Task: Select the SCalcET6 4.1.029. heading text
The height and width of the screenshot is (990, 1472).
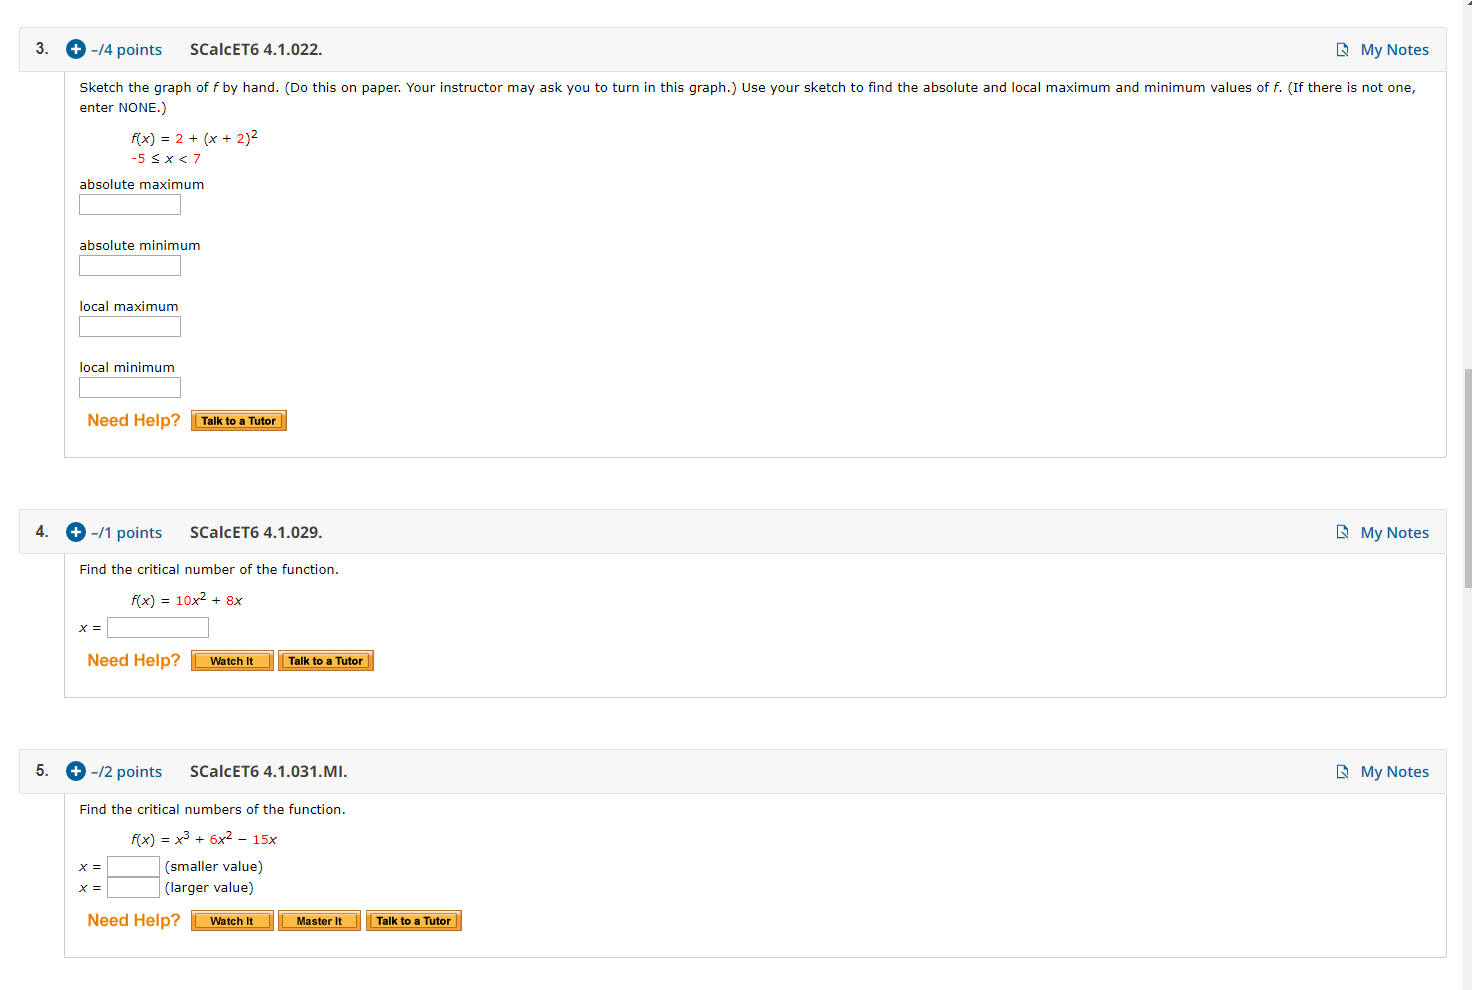Action: tap(256, 533)
